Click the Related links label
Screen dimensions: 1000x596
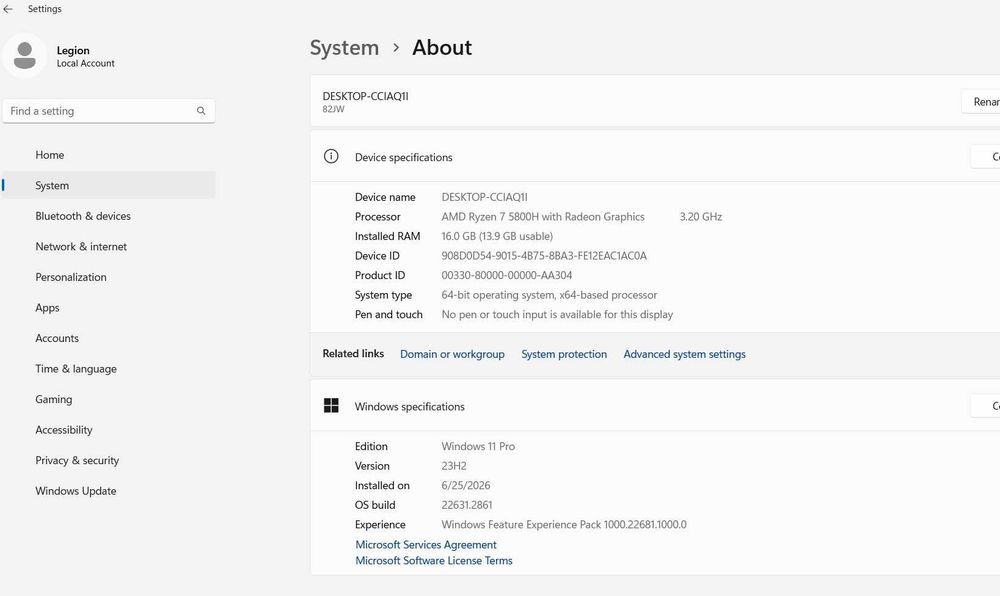coord(353,353)
